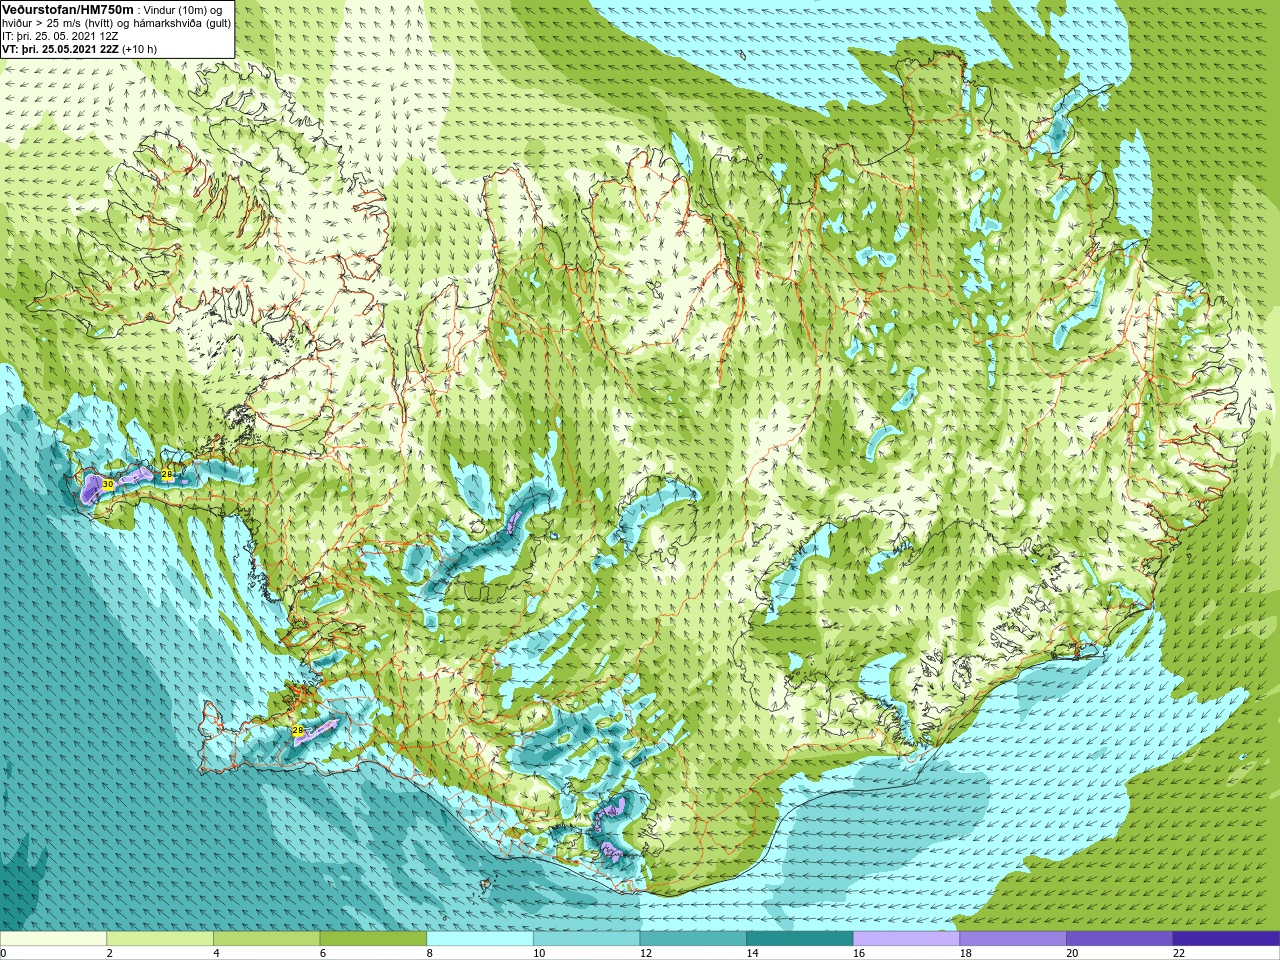Click the 16–18 m/s lavender legend swatch

coord(906,939)
